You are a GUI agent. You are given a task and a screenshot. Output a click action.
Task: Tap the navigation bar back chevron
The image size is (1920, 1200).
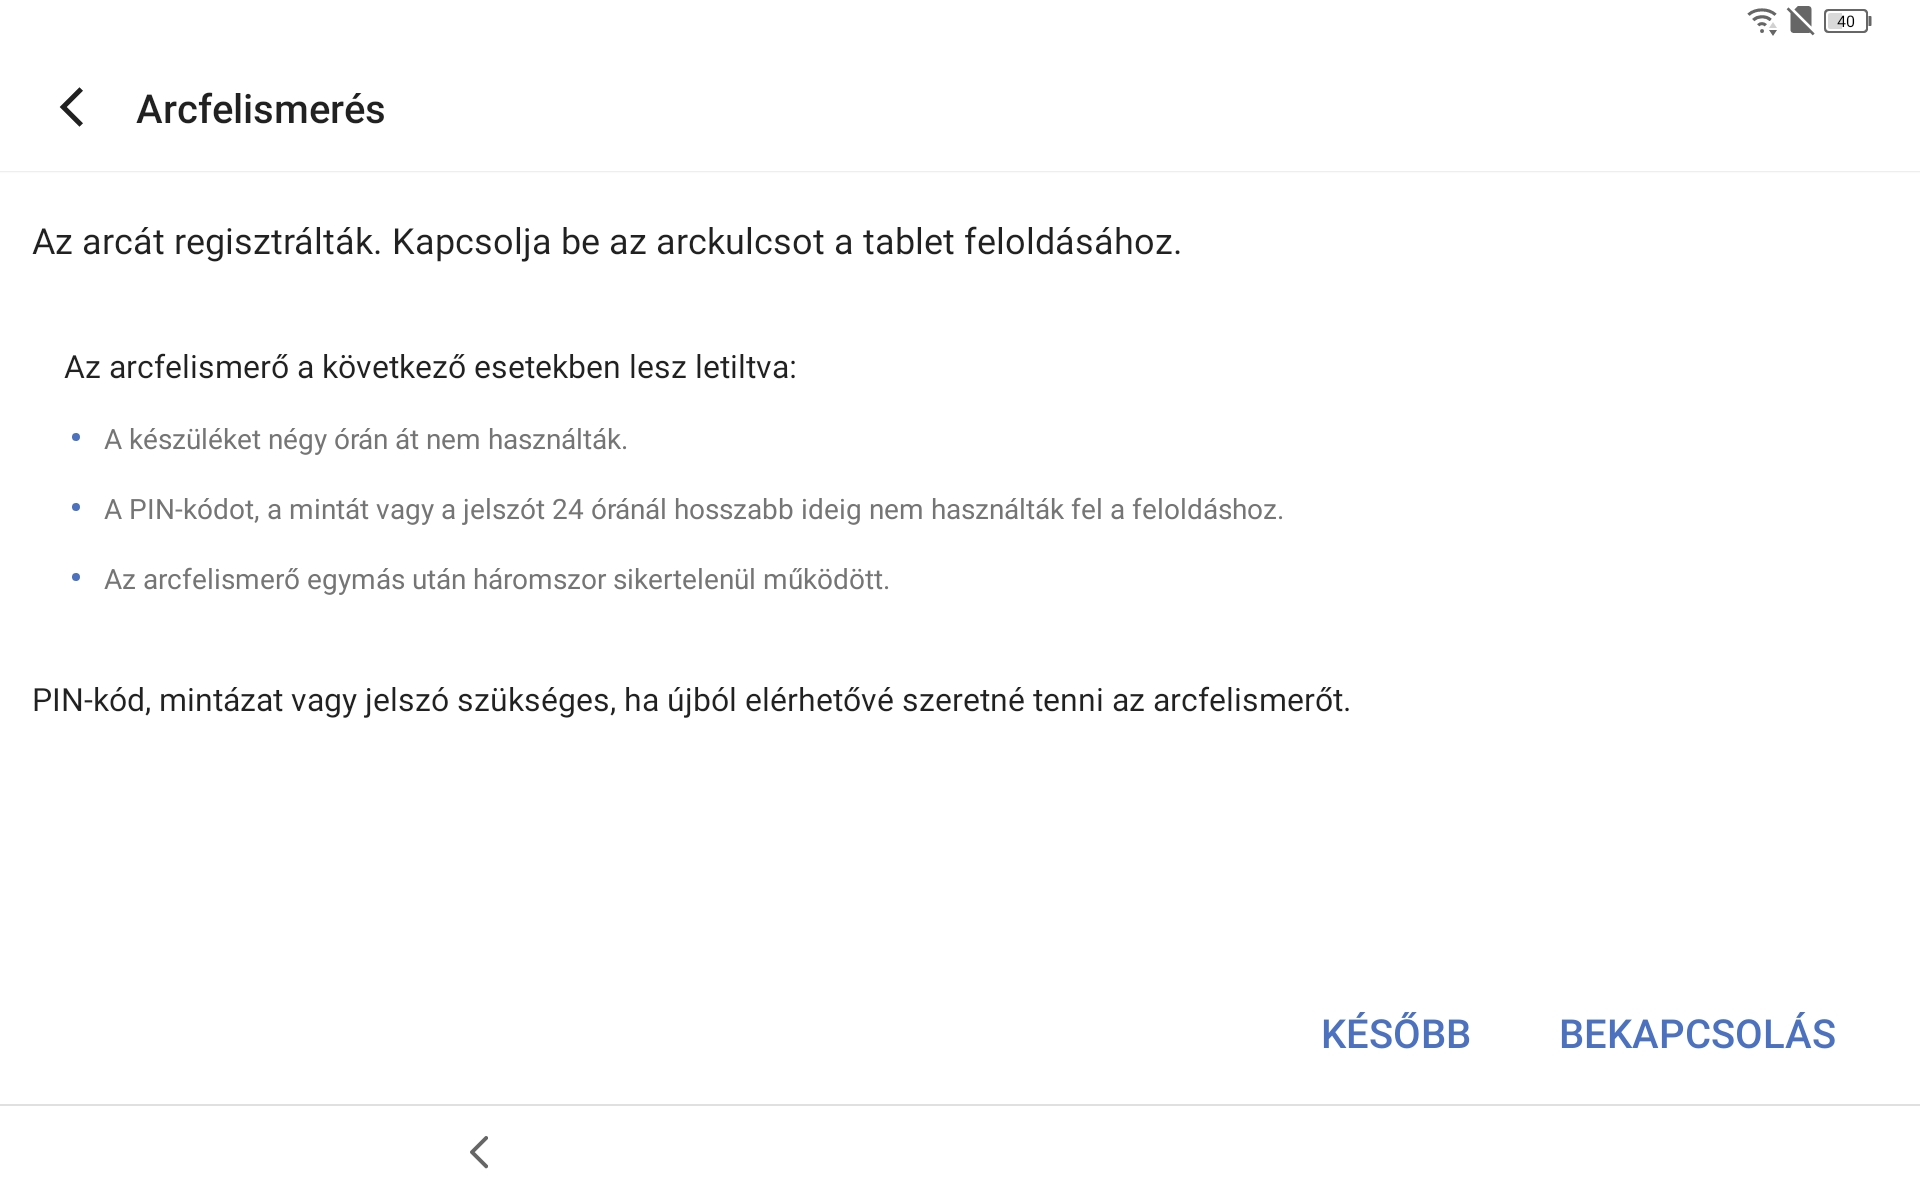[x=479, y=1152]
